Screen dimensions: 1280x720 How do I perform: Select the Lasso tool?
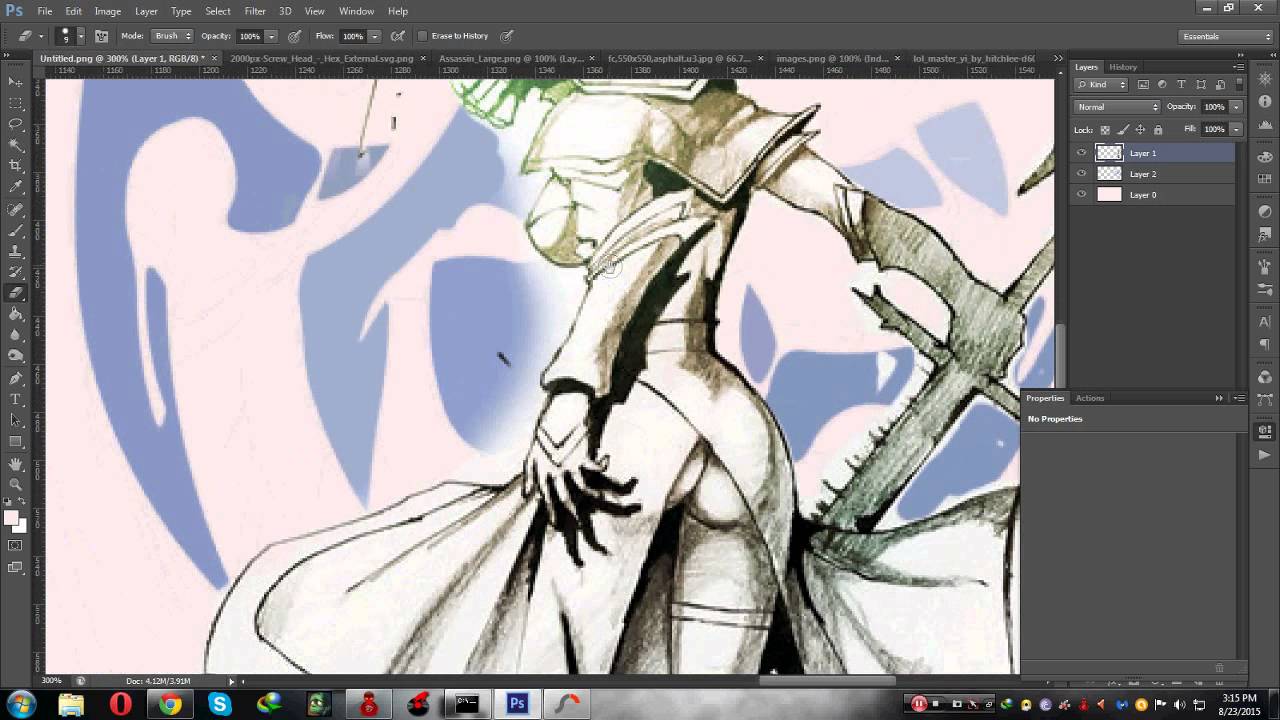click(15, 124)
